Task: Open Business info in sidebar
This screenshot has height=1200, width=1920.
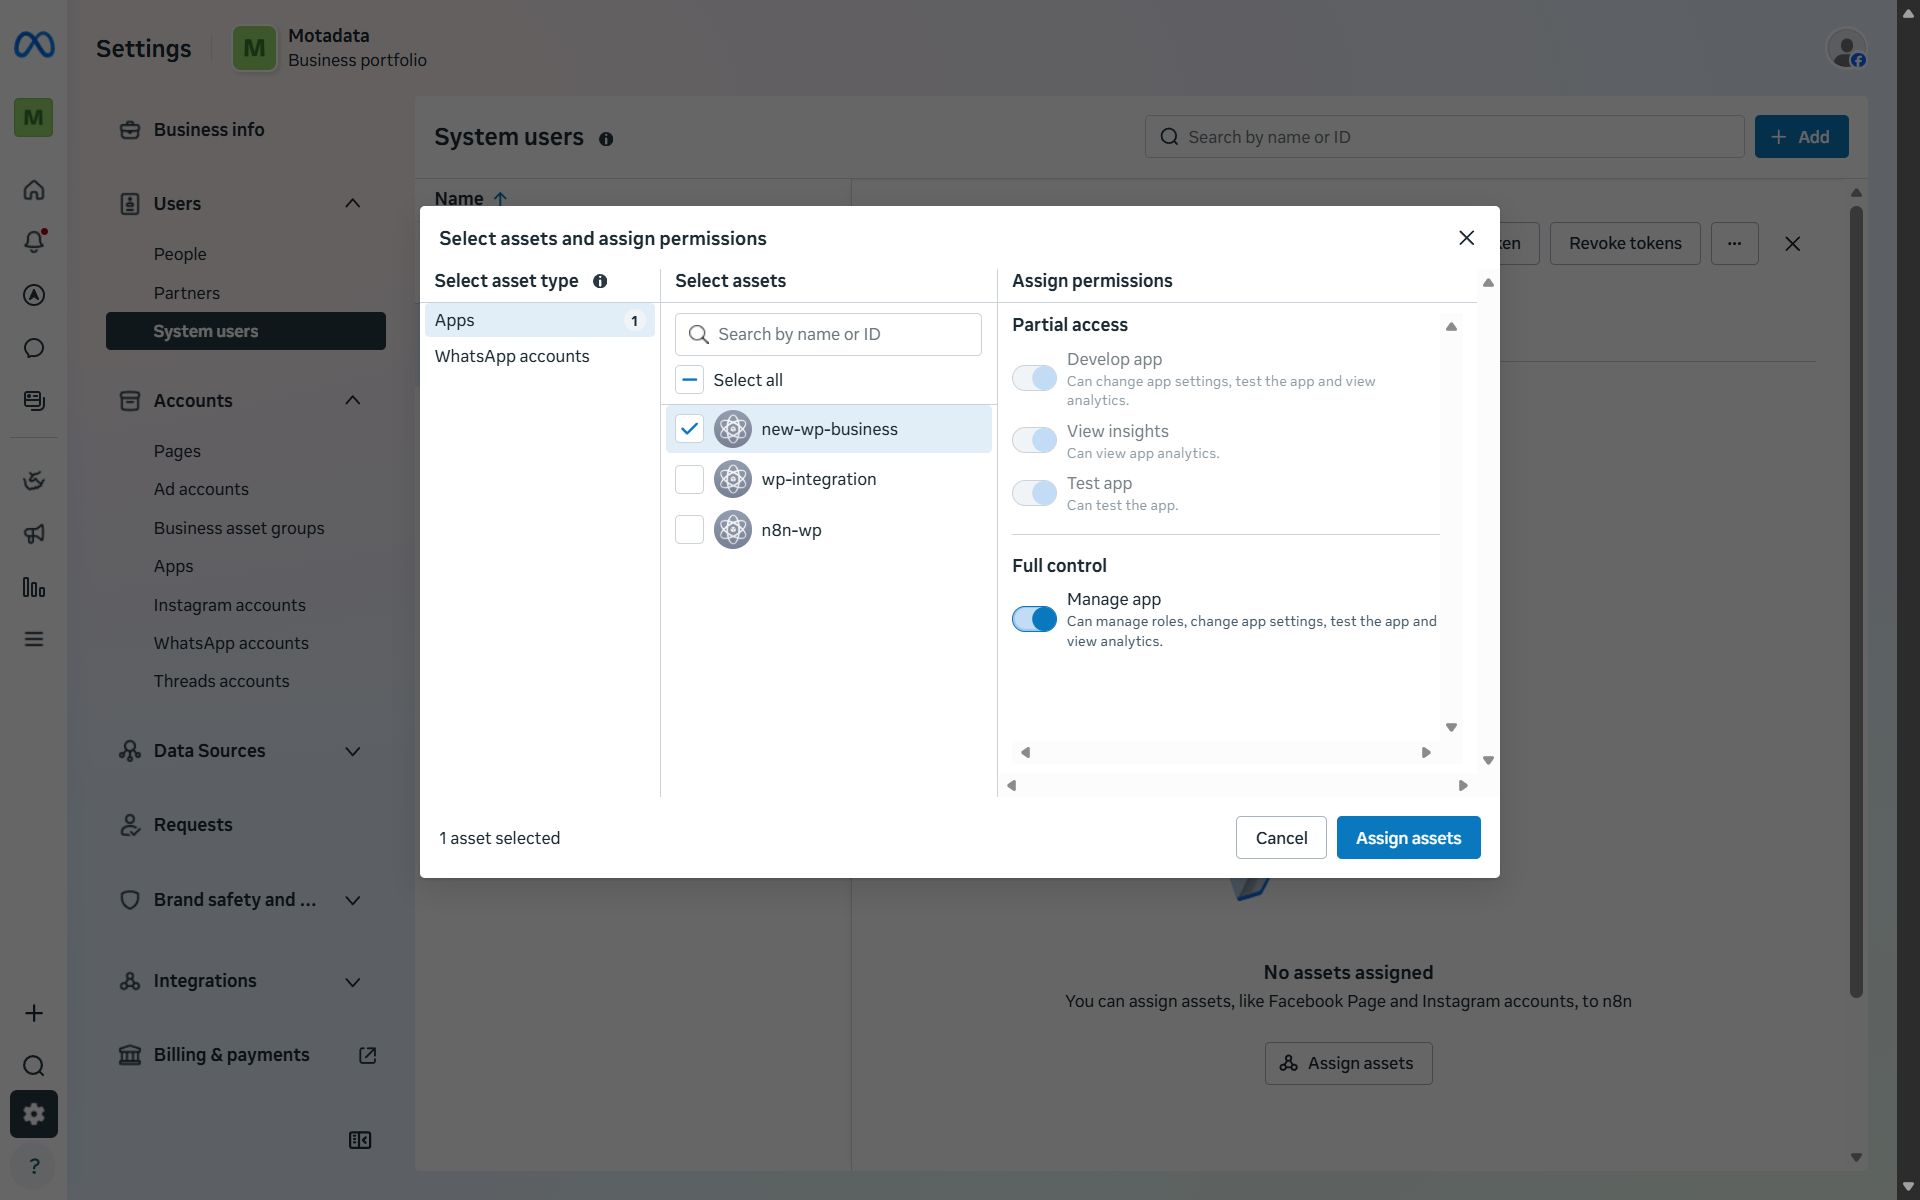Action: (209, 130)
